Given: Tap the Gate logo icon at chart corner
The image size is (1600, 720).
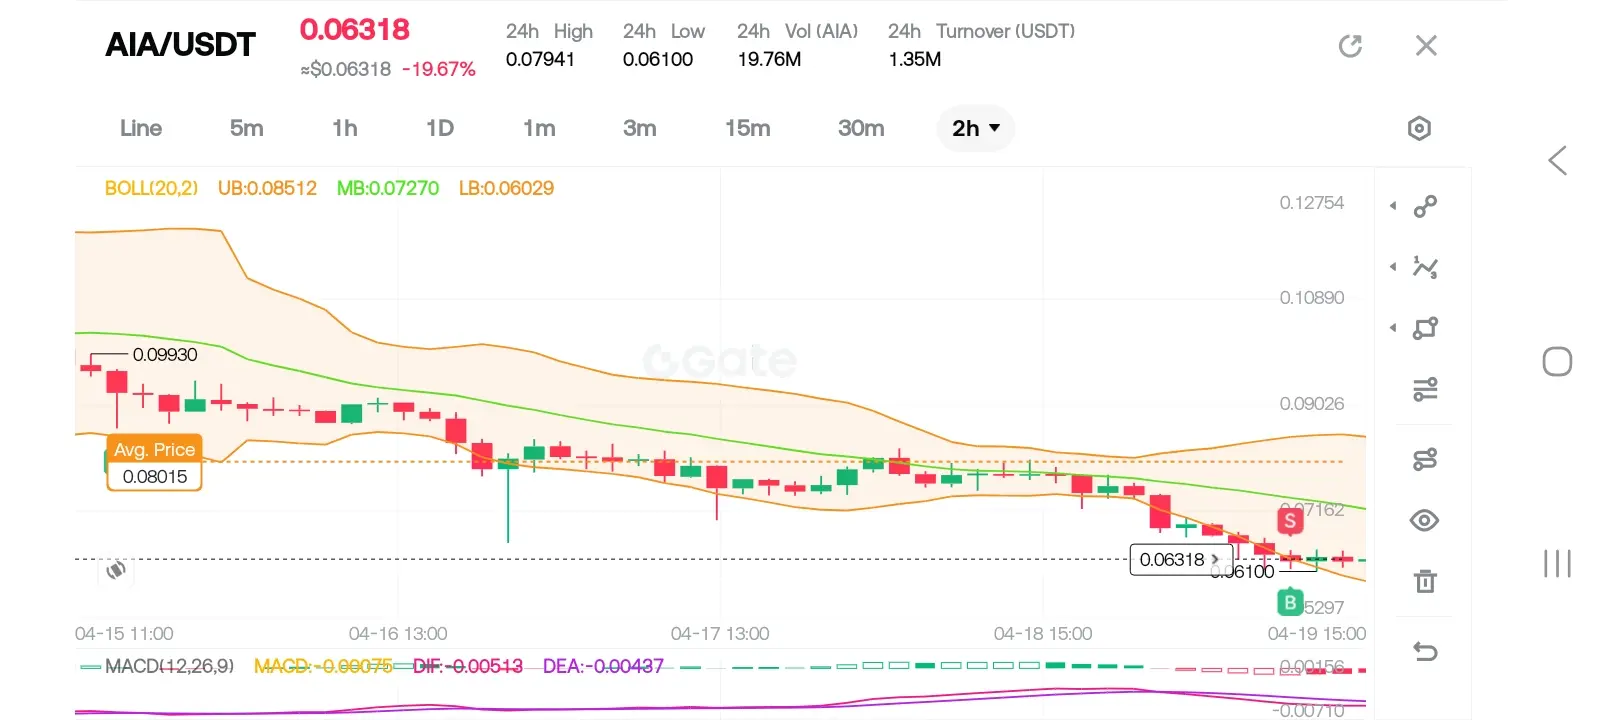Looking at the screenshot, I should 116,570.
